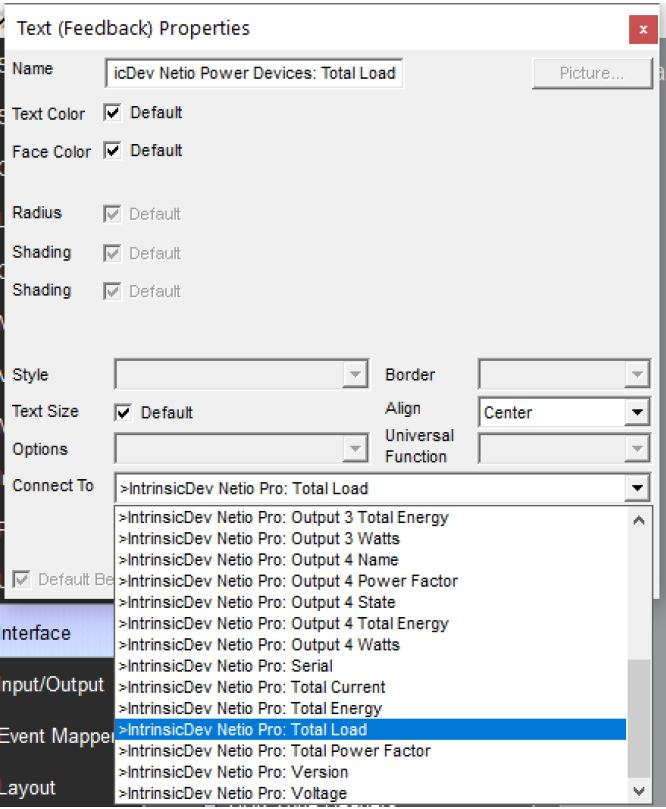Open the Border dropdown
The image size is (666, 809).
[x=637, y=374]
